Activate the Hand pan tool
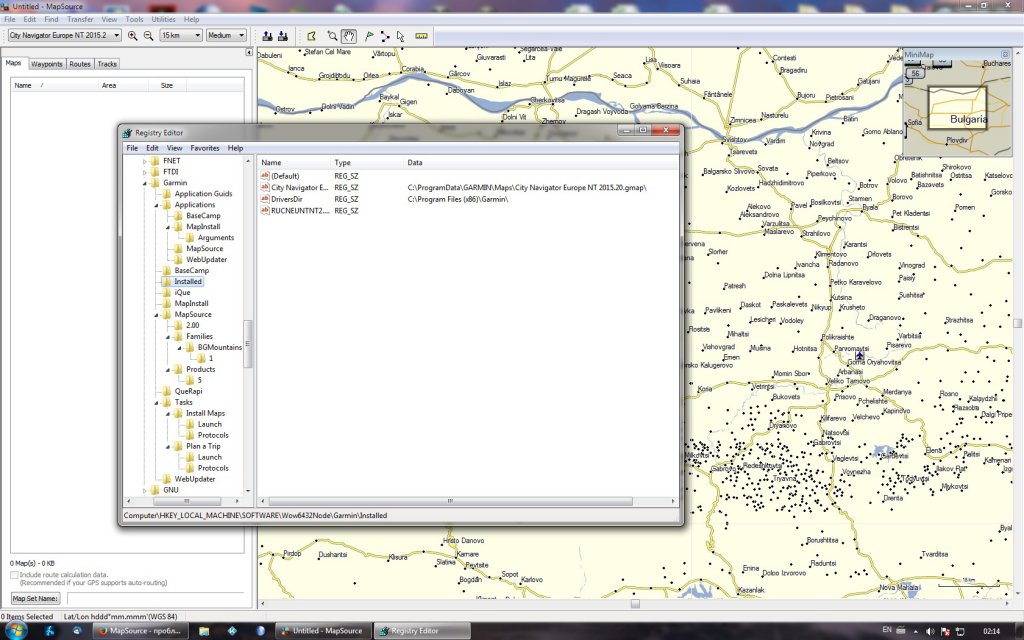This screenshot has width=1024, height=640. (349, 36)
